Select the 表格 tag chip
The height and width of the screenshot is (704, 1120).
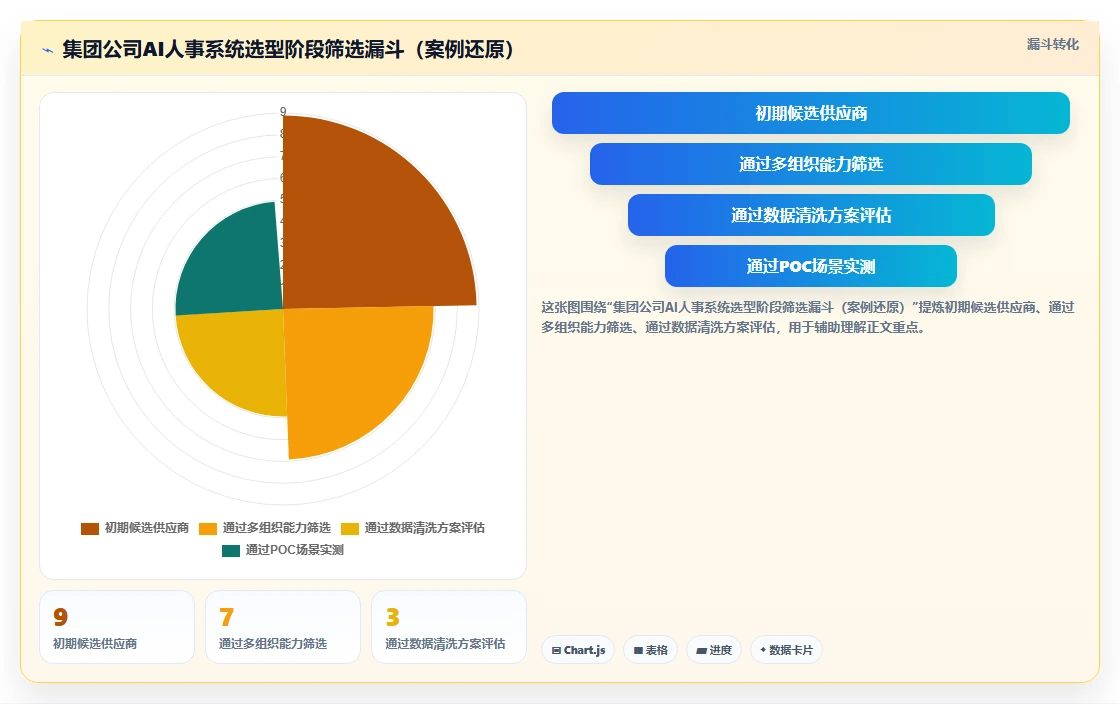tap(650, 650)
